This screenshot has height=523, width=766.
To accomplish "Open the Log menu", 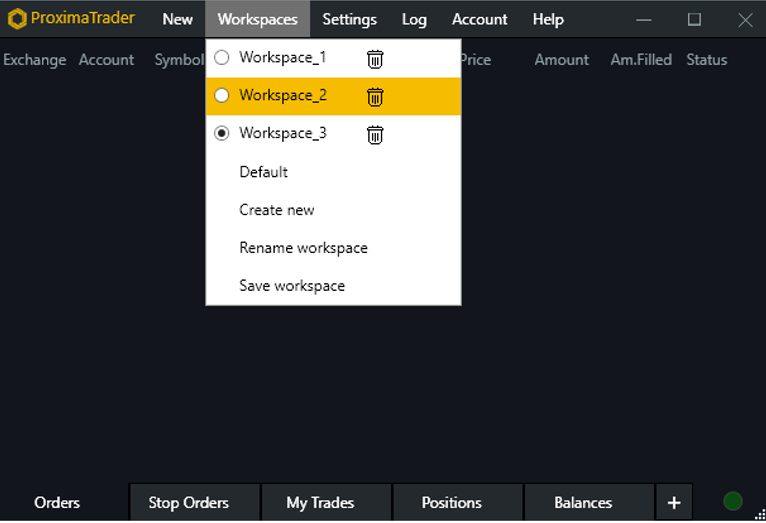I will (x=414, y=19).
